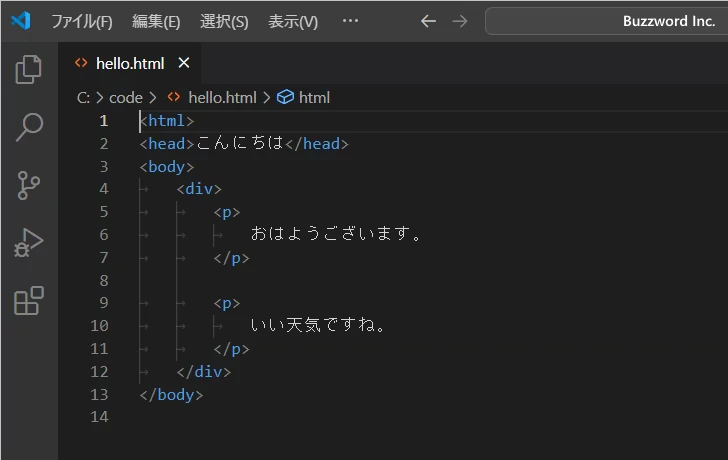Open the 選択(S) menu
The image size is (728, 460).
[224, 21]
